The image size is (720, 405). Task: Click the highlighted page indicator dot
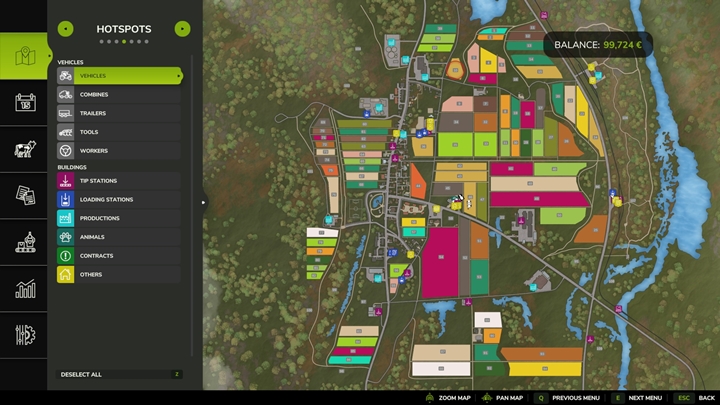[124, 42]
